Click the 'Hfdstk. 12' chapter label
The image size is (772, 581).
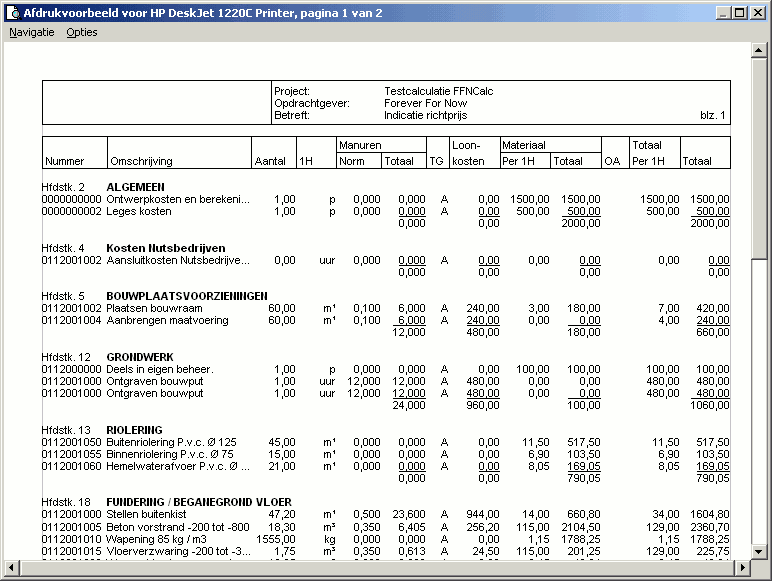point(66,357)
